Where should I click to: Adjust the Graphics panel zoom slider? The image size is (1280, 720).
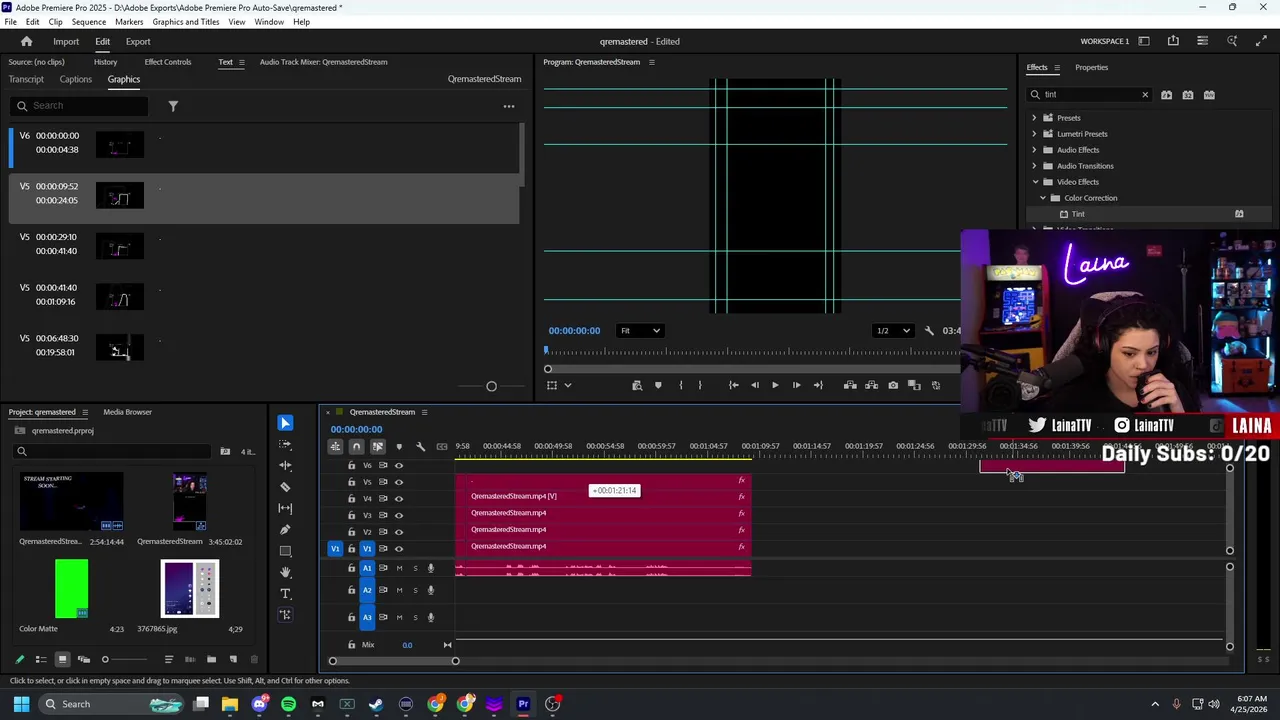(491, 386)
